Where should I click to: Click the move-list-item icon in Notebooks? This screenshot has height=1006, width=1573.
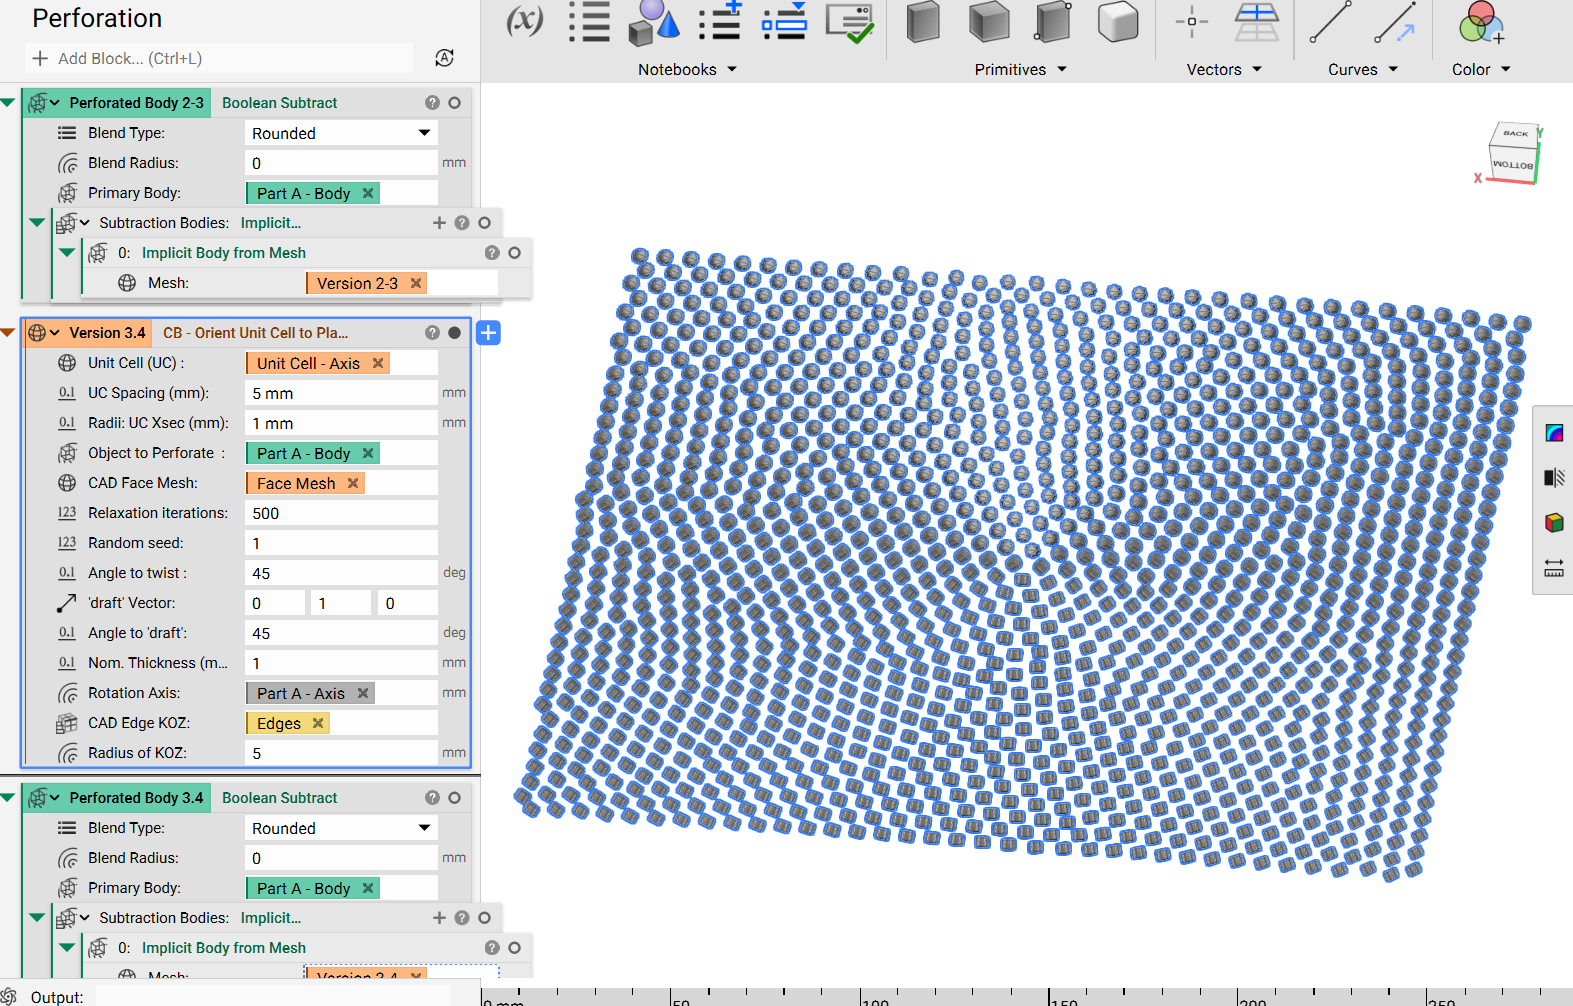click(784, 22)
